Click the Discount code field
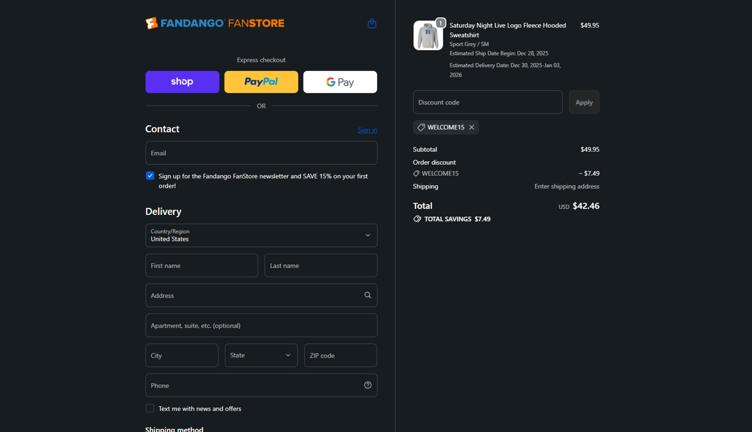Screen dimensions: 752x432 pos(487,102)
